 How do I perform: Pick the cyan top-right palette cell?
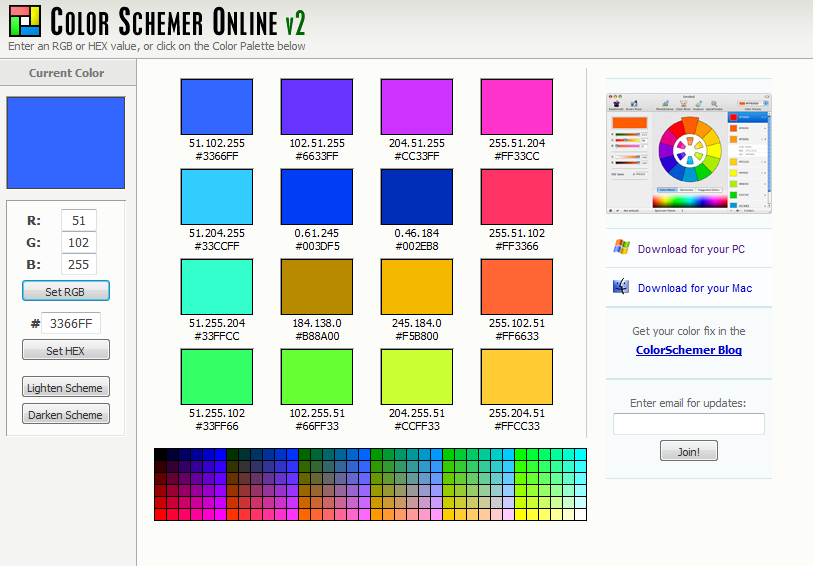580,455
